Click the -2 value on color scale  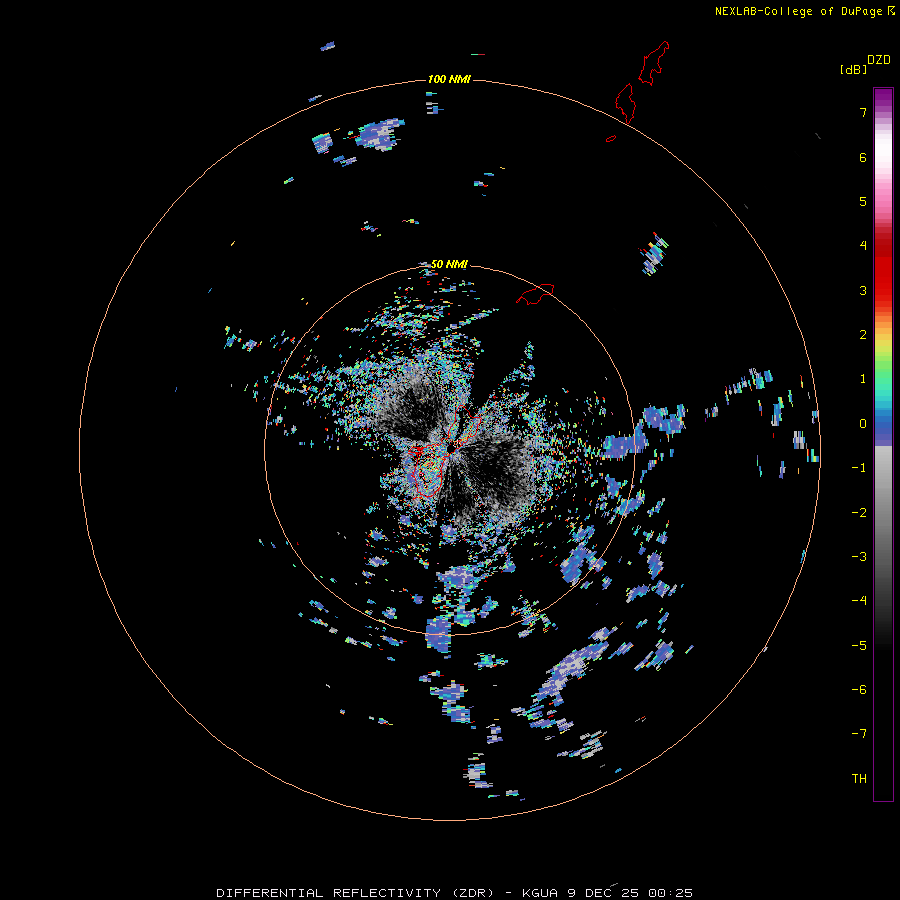859,513
